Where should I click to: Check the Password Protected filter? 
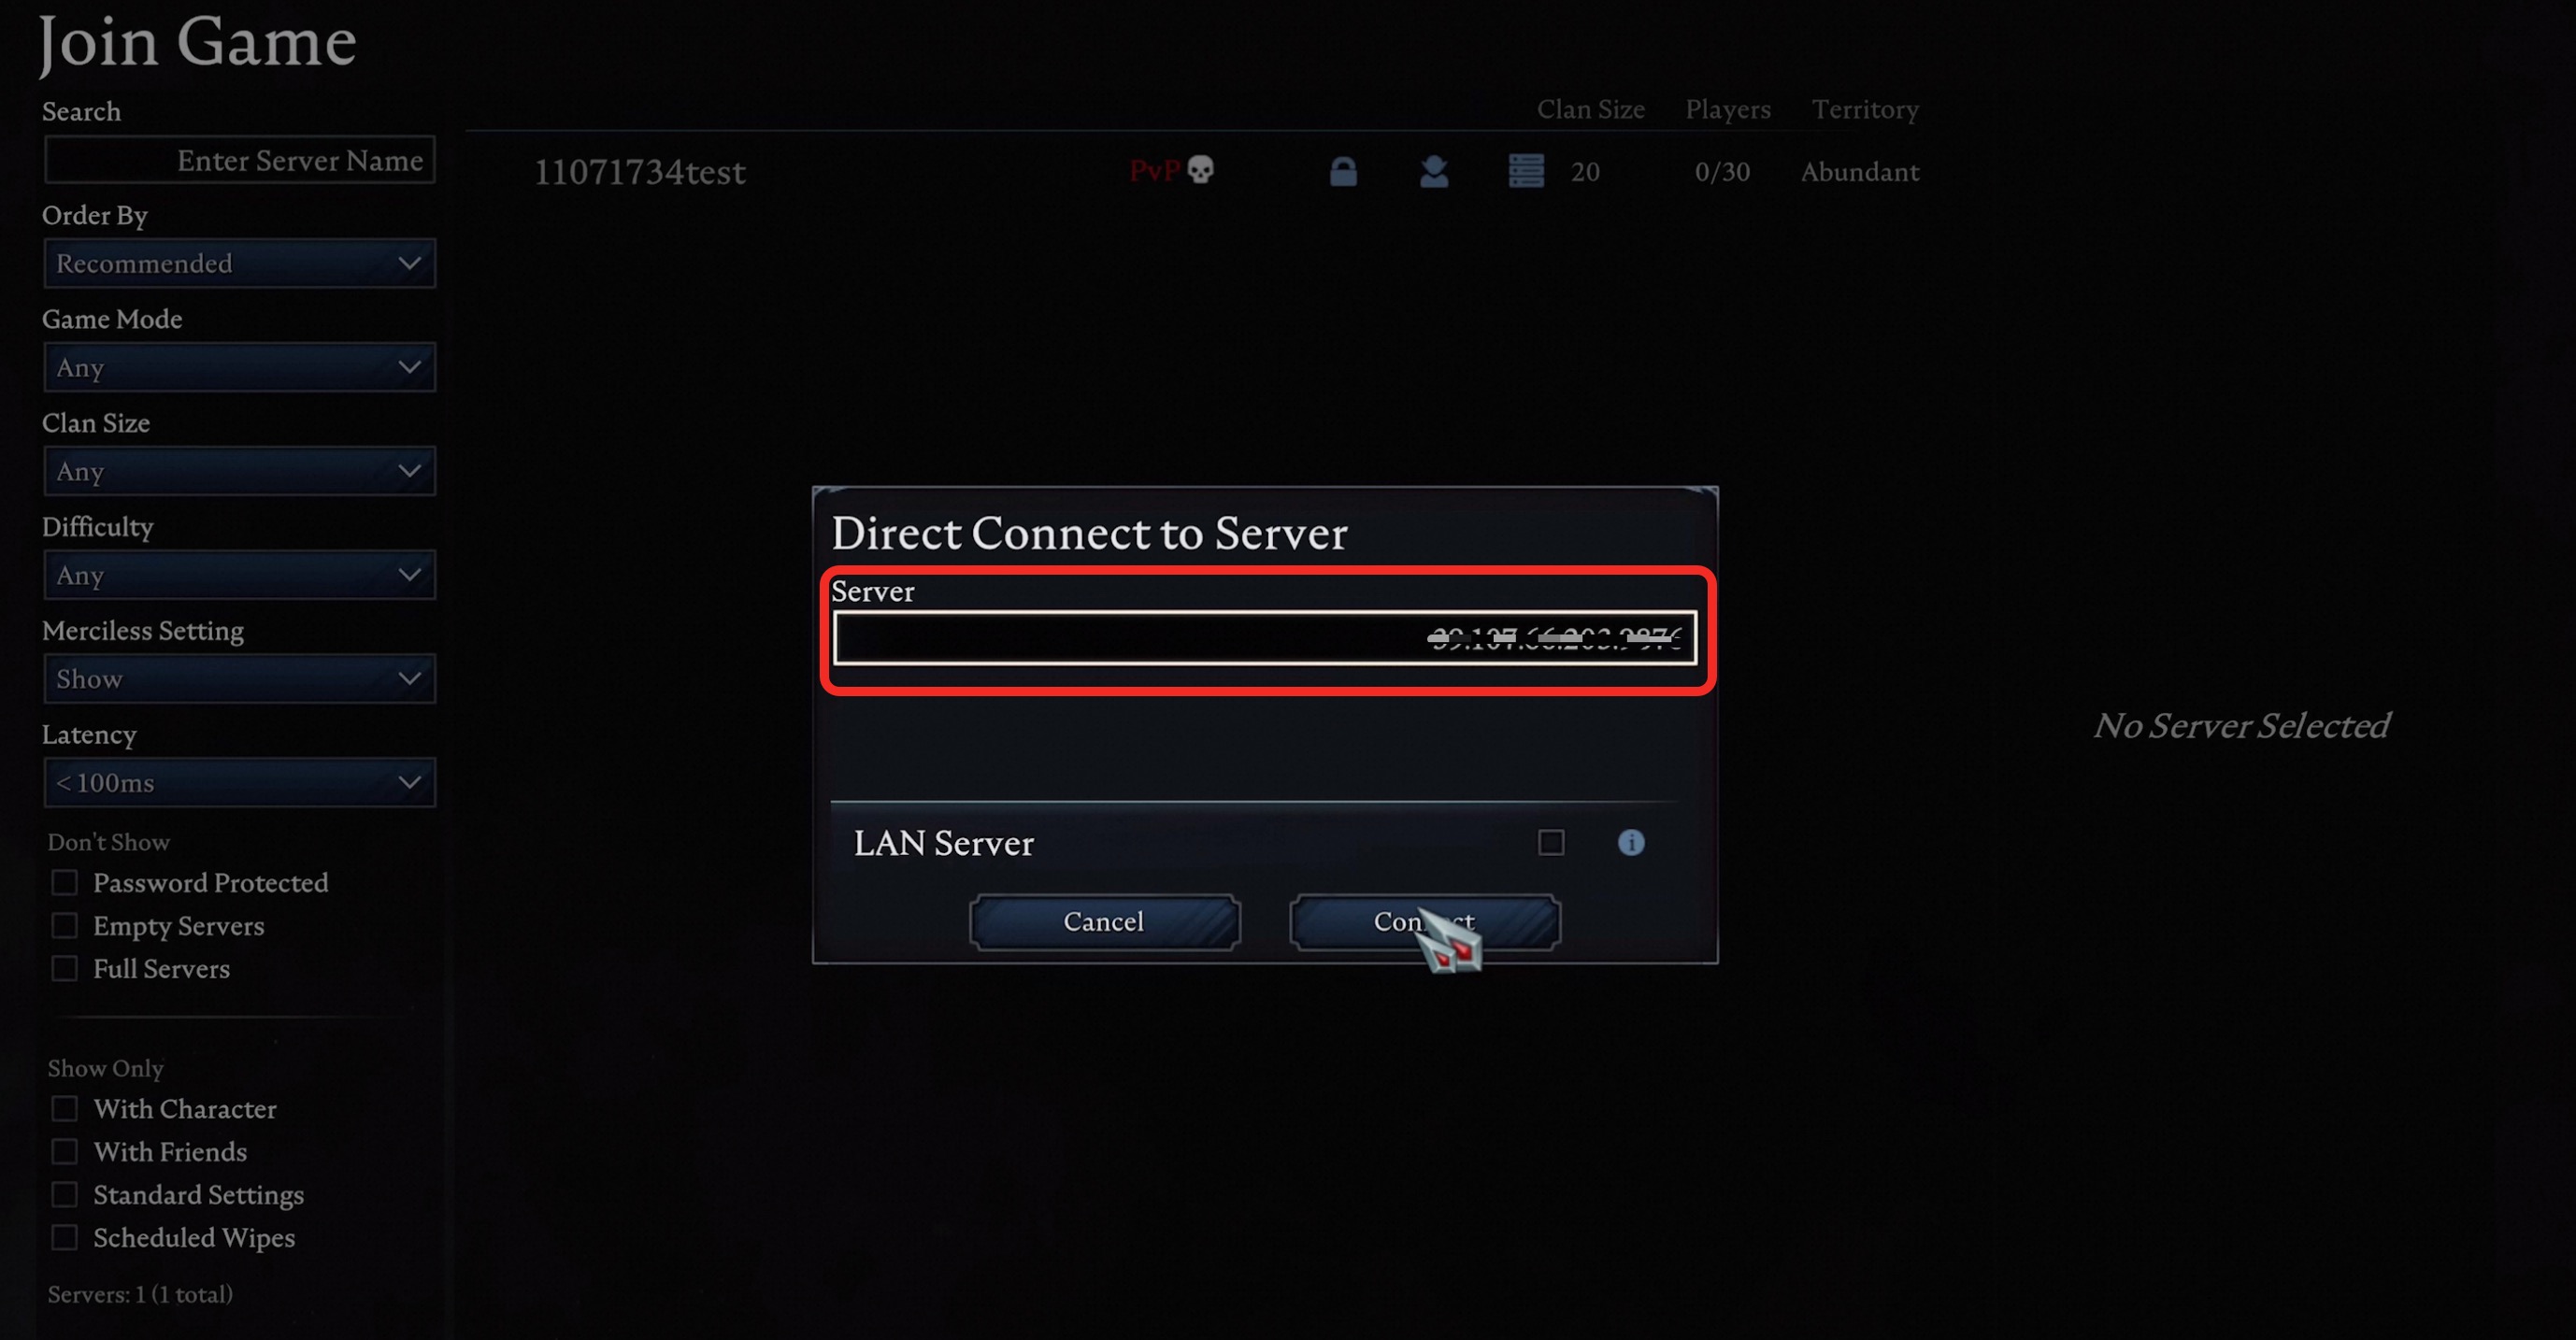coord(65,883)
